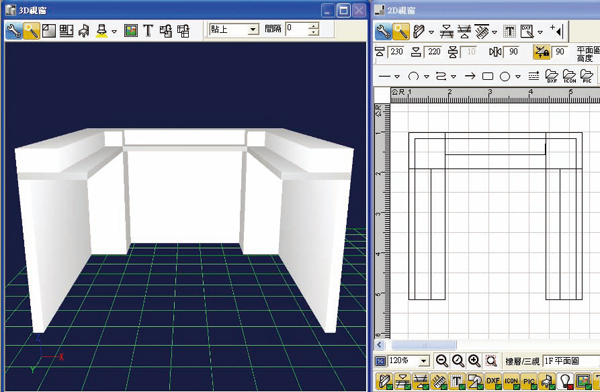Select the rectangle drawing tool
The image size is (600, 392).
(x=488, y=76)
